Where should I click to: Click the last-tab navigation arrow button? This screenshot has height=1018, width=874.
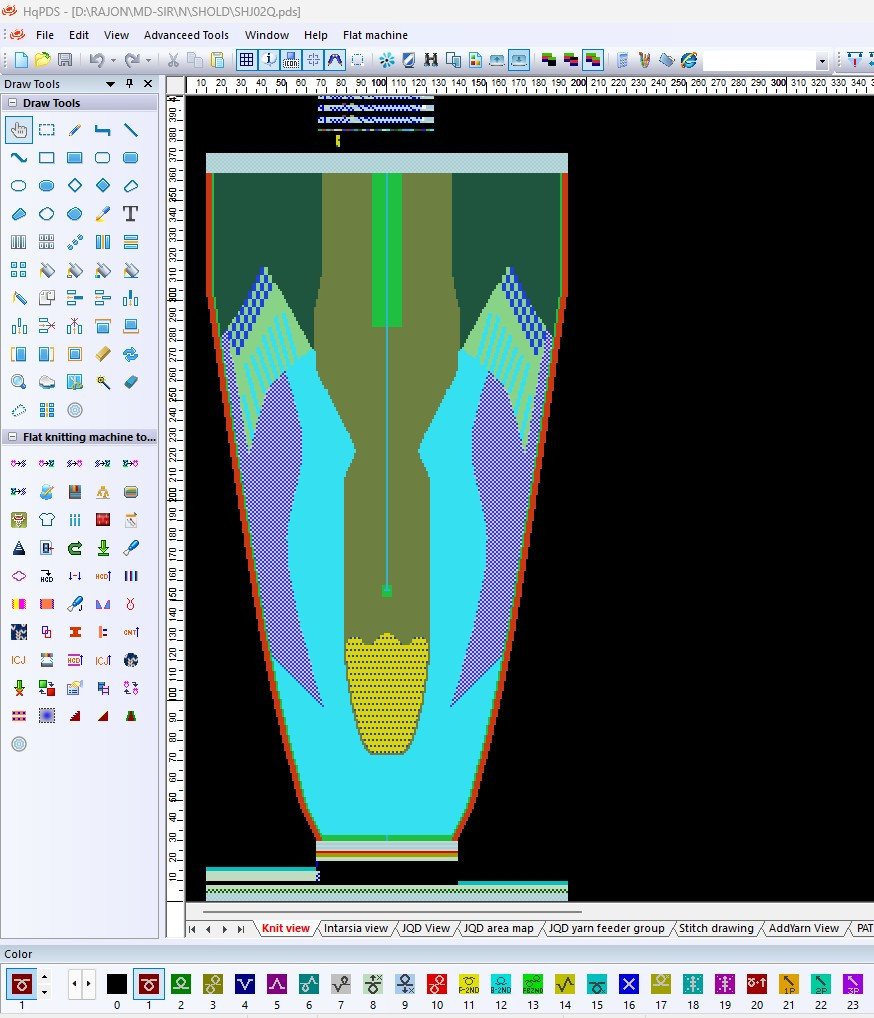tap(241, 929)
